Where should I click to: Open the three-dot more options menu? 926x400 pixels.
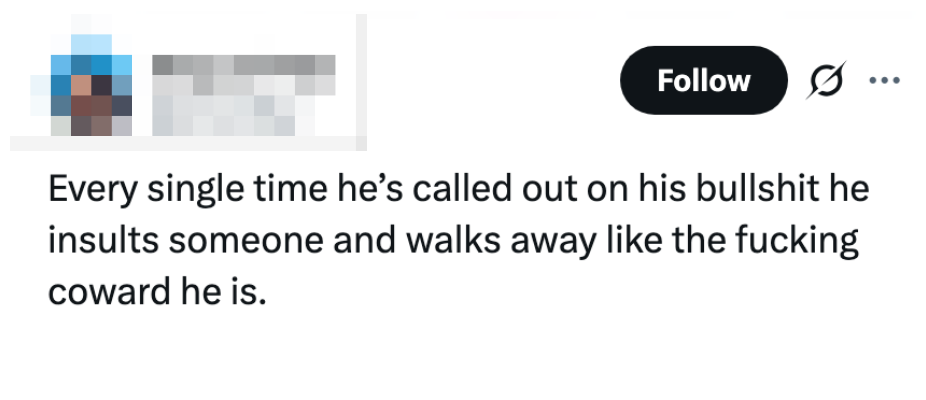point(884,80)
